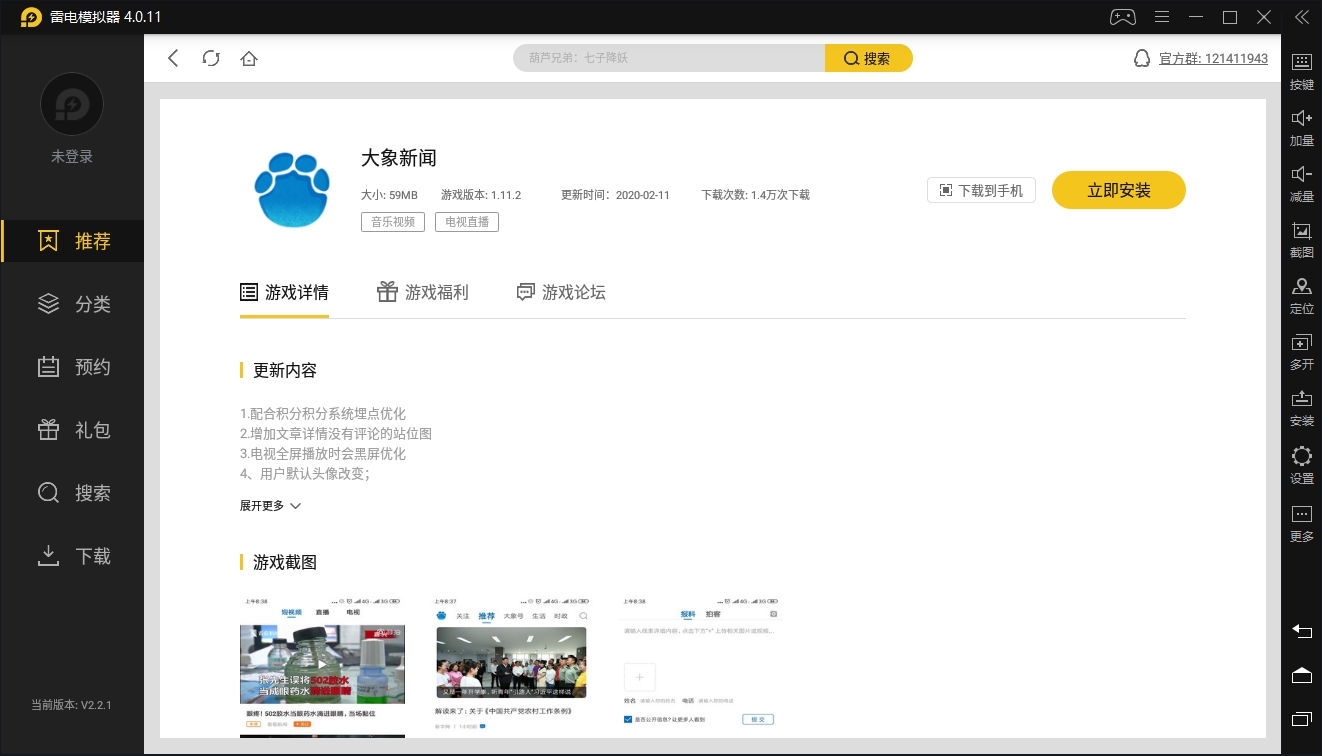Click the line 3.电视全屏播放时会黑屏优化
The width and height of the screenshot is (1322, 756).
click(323, 453)
